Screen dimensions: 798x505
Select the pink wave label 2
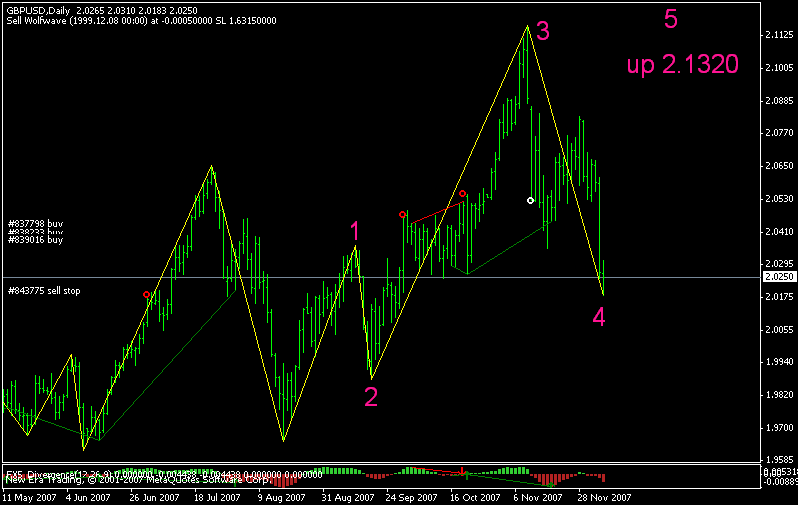click(x=371, y=397)
